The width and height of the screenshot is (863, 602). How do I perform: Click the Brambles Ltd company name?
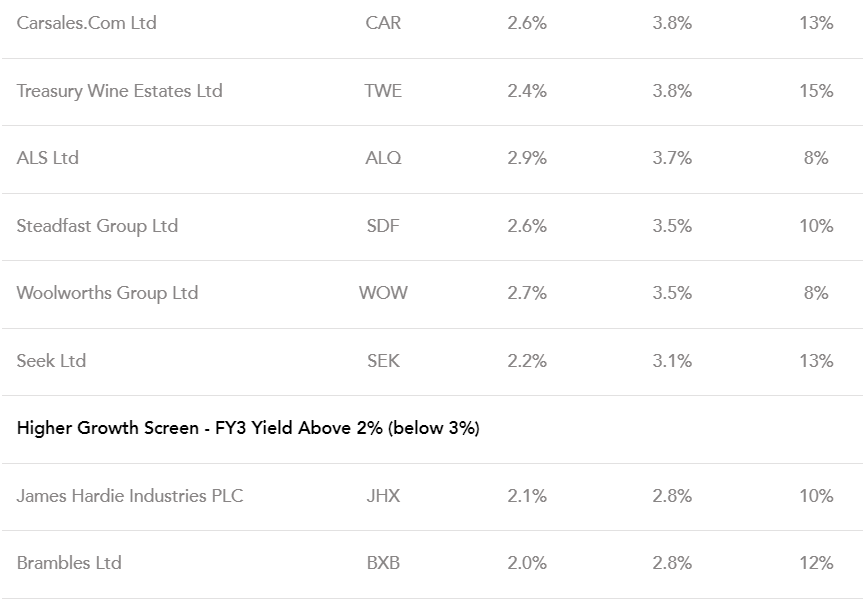[69, 563]
